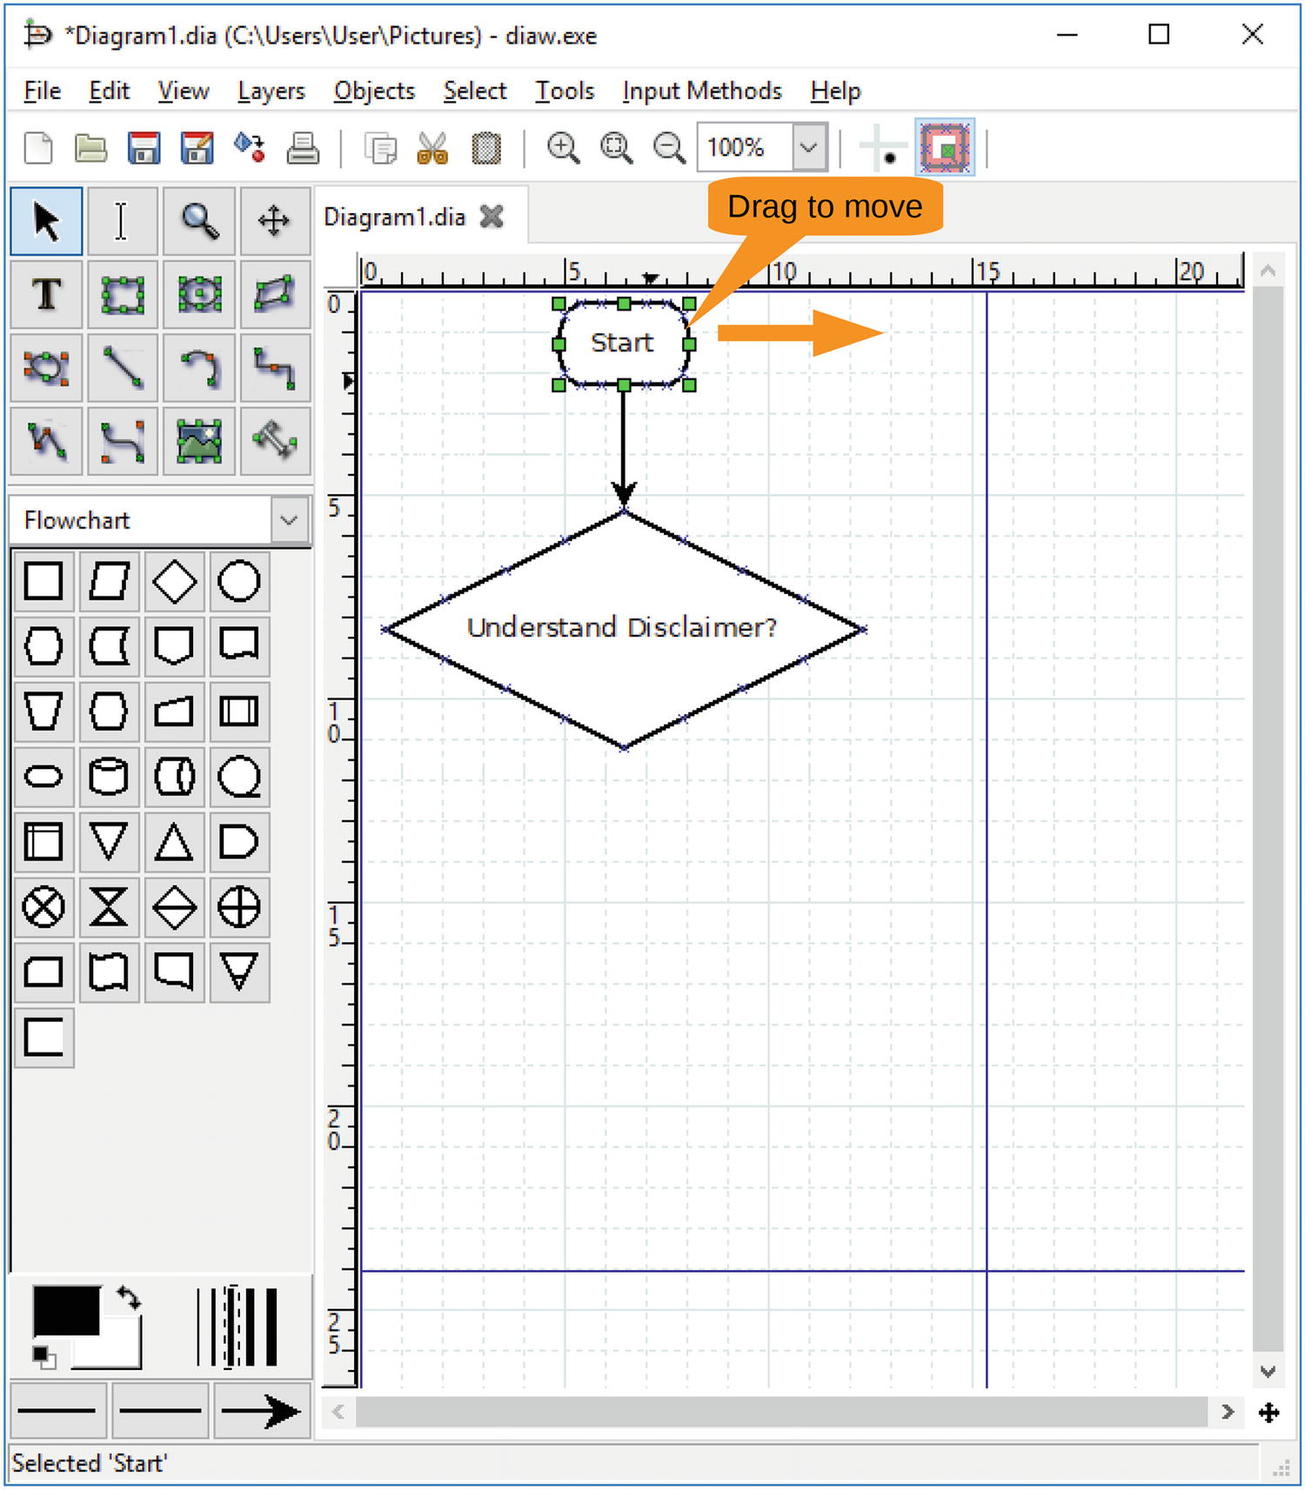The width and height of the screenshot is (1305, 1490).
Task: Pick the flowchart hourglass Collate shape
Action: coord(109,907)
